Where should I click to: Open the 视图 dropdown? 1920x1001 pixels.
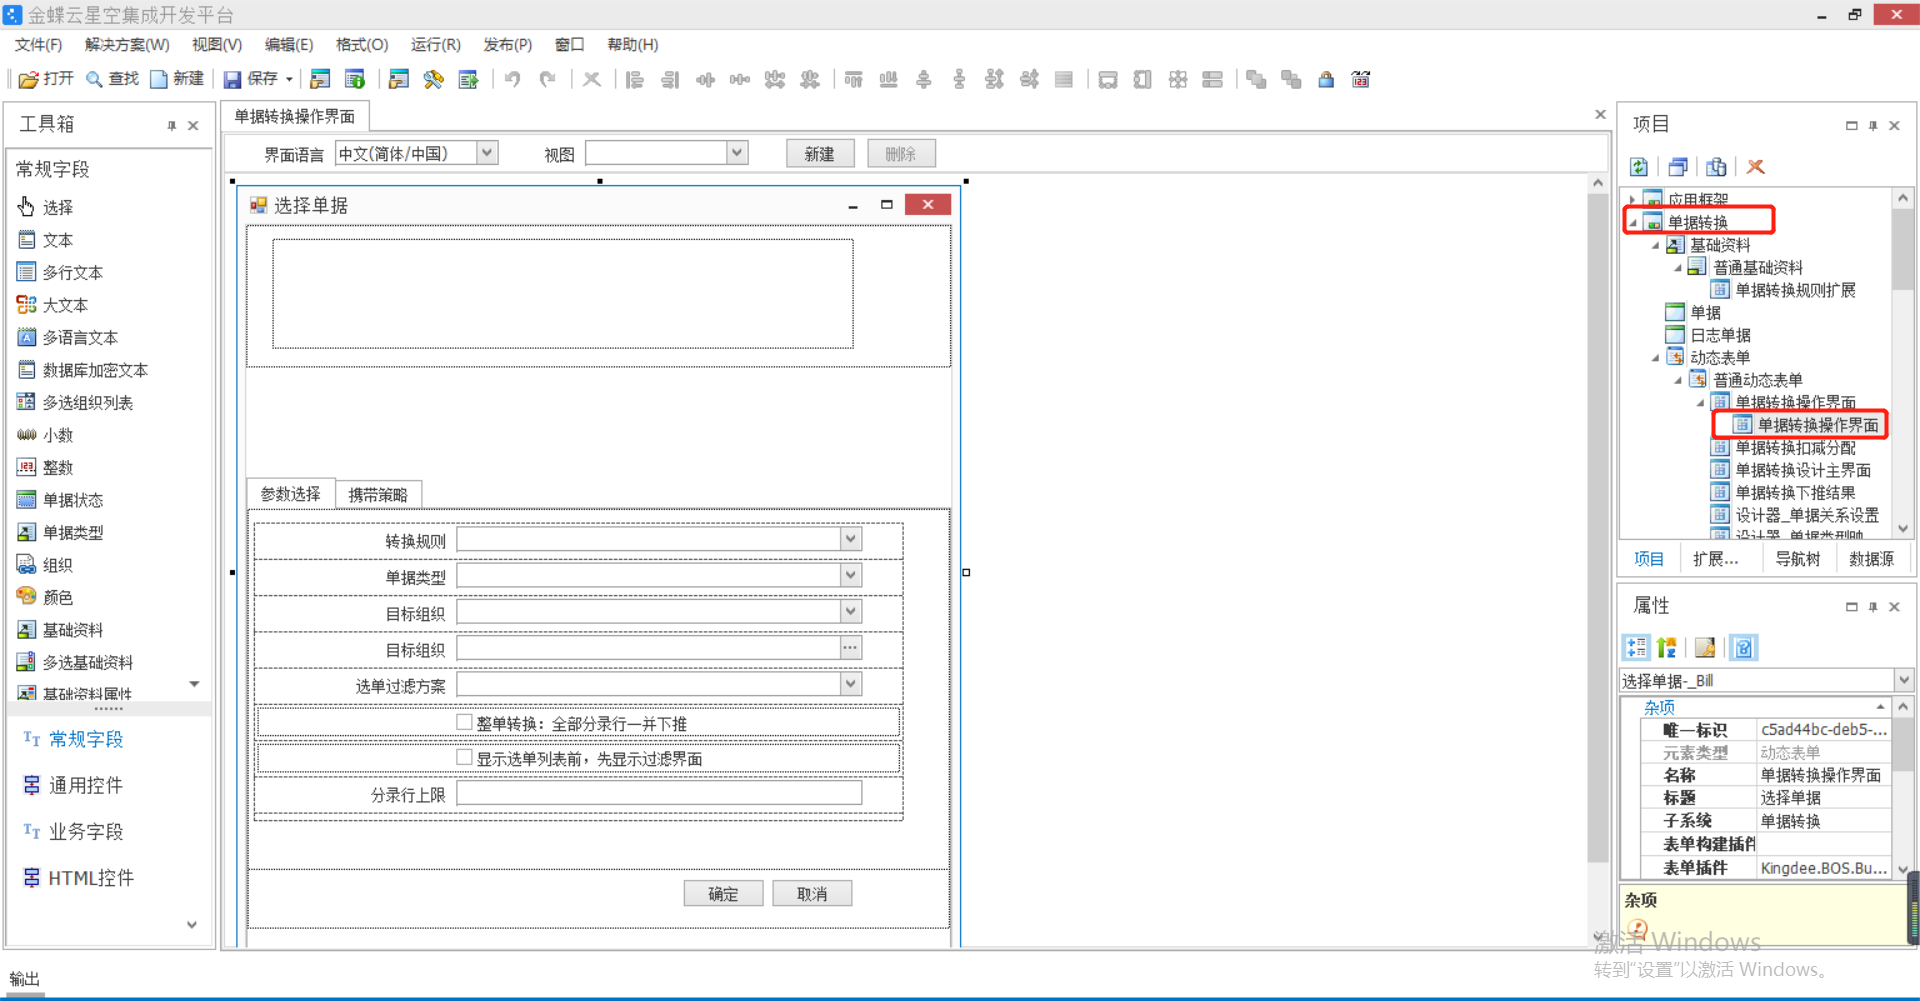737,153
